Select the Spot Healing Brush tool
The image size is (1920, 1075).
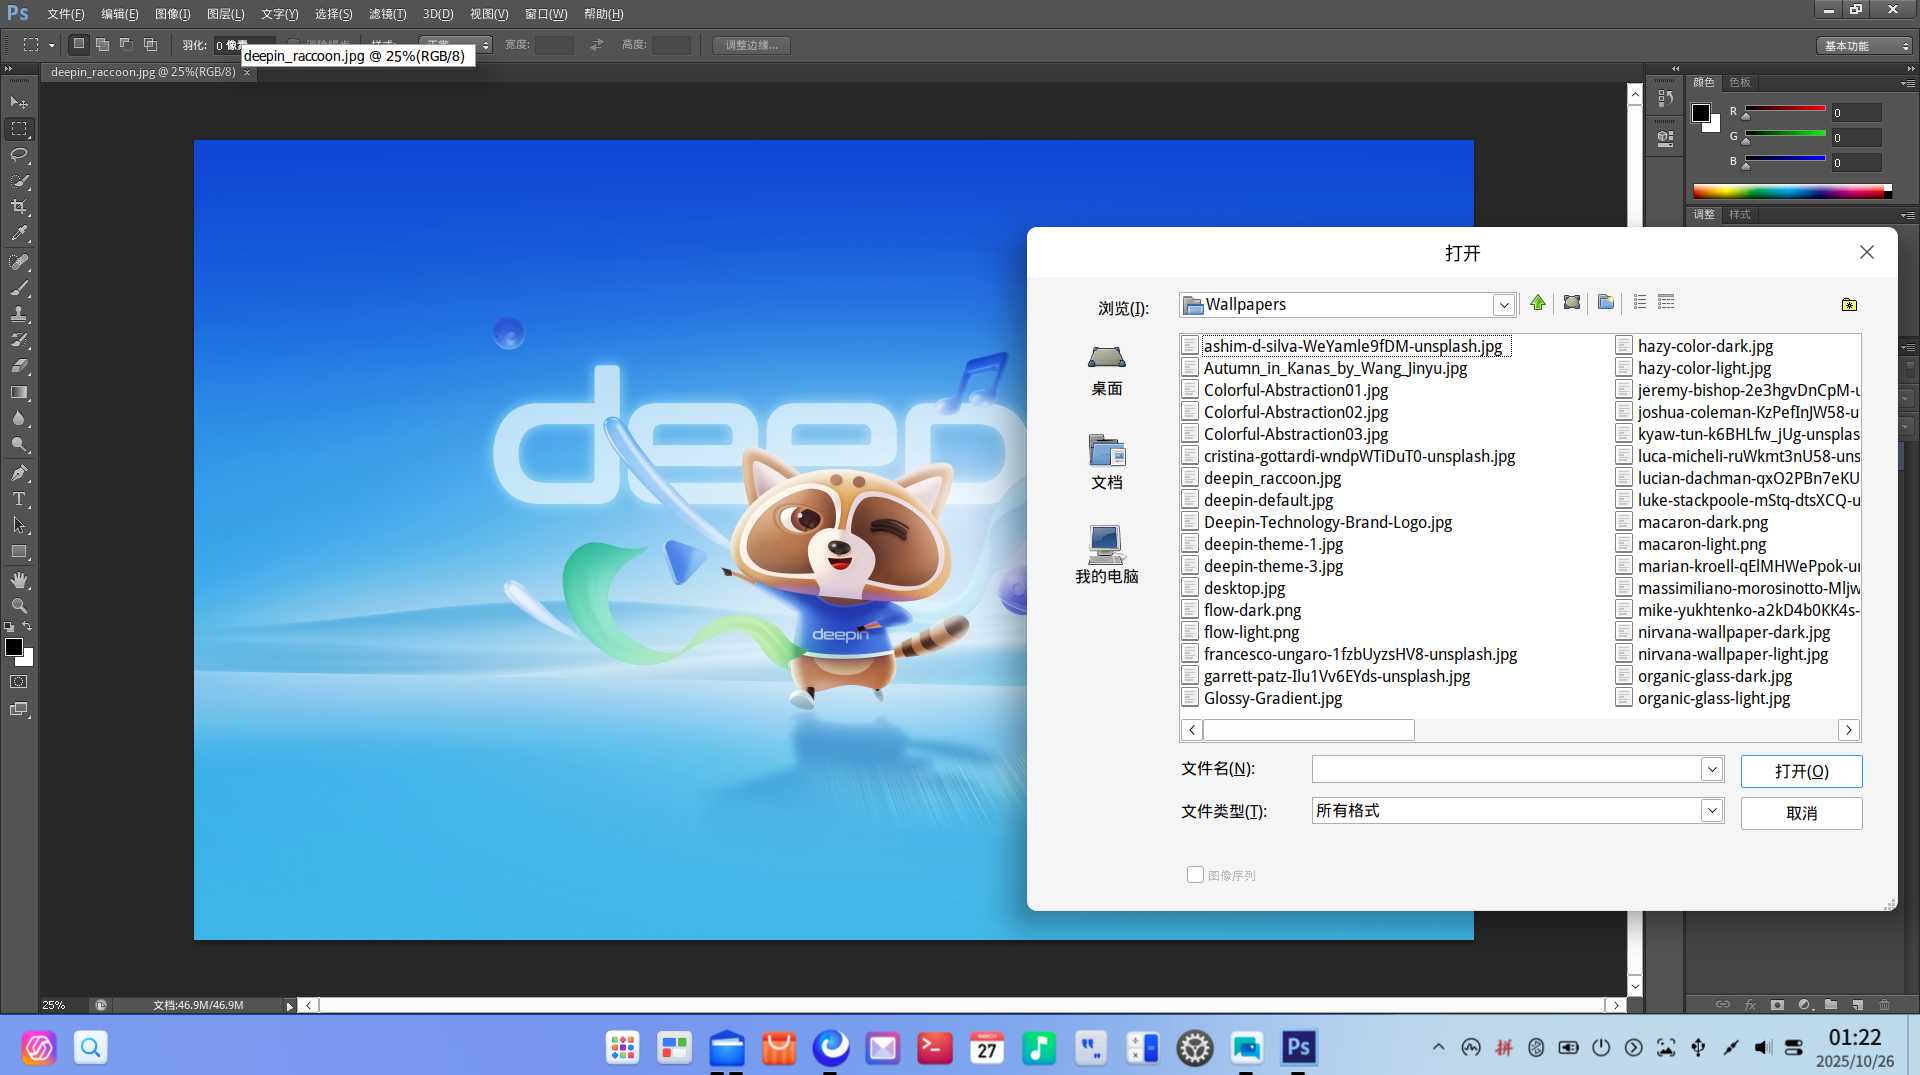(19, 262)
